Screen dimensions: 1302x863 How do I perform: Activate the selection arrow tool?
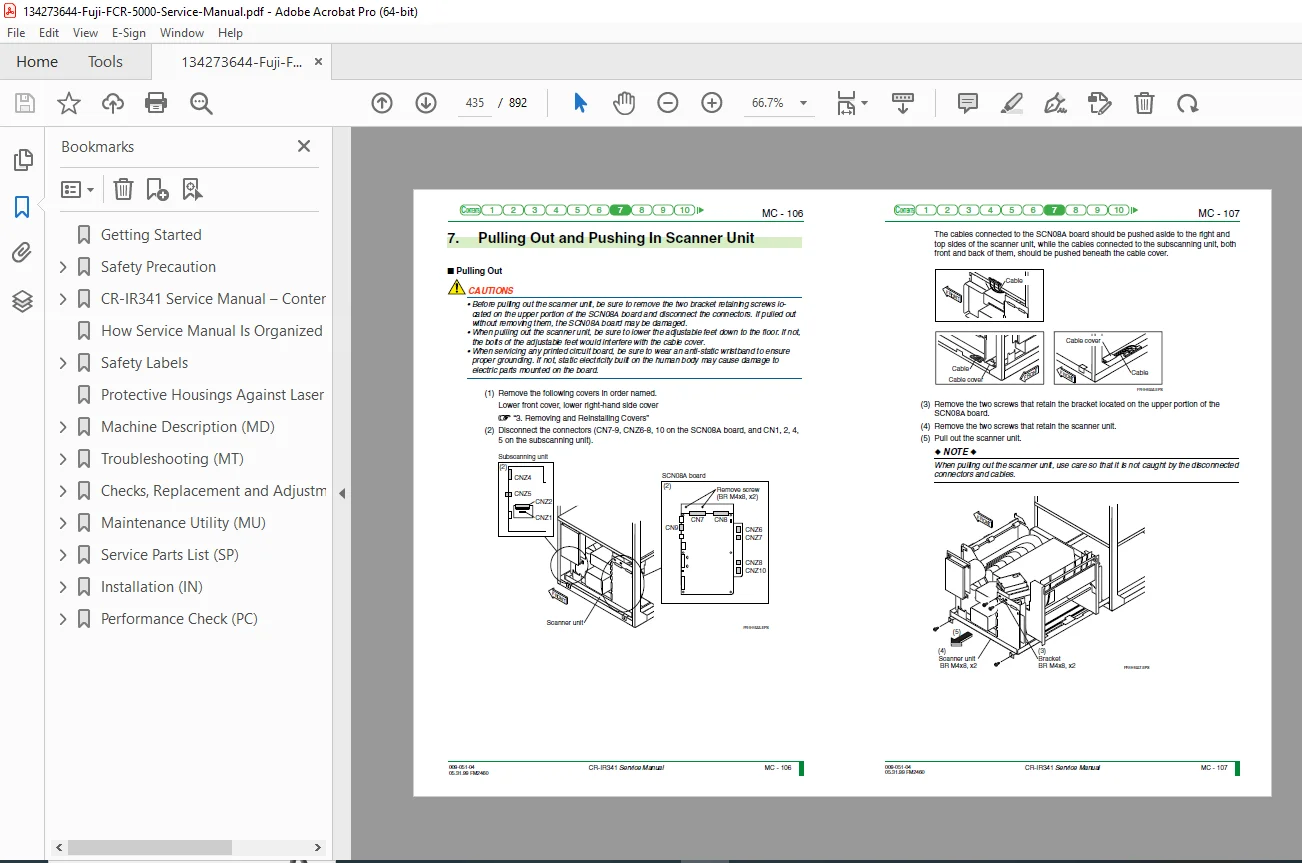pos(580,103)
